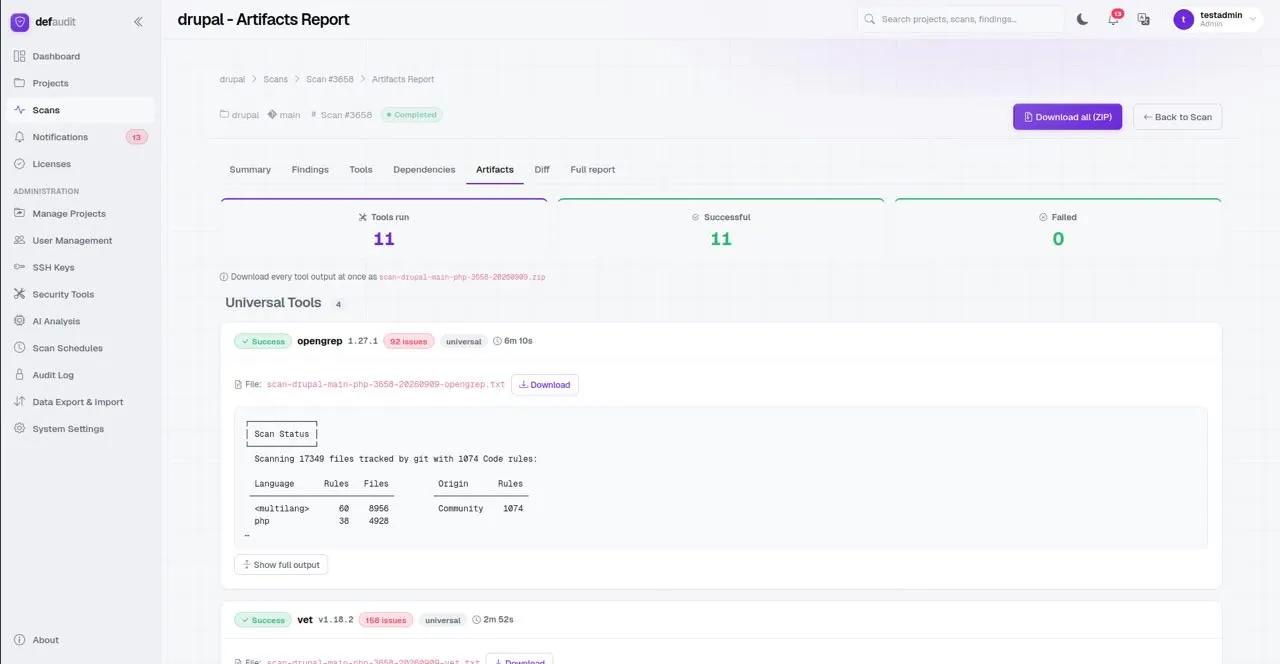This screenshot has width=1280, height=664.
Task: Click zip filename scan-drupal-main-php-3658-20260909.zip
Action: pyautogui.click(x=462, y=277)
